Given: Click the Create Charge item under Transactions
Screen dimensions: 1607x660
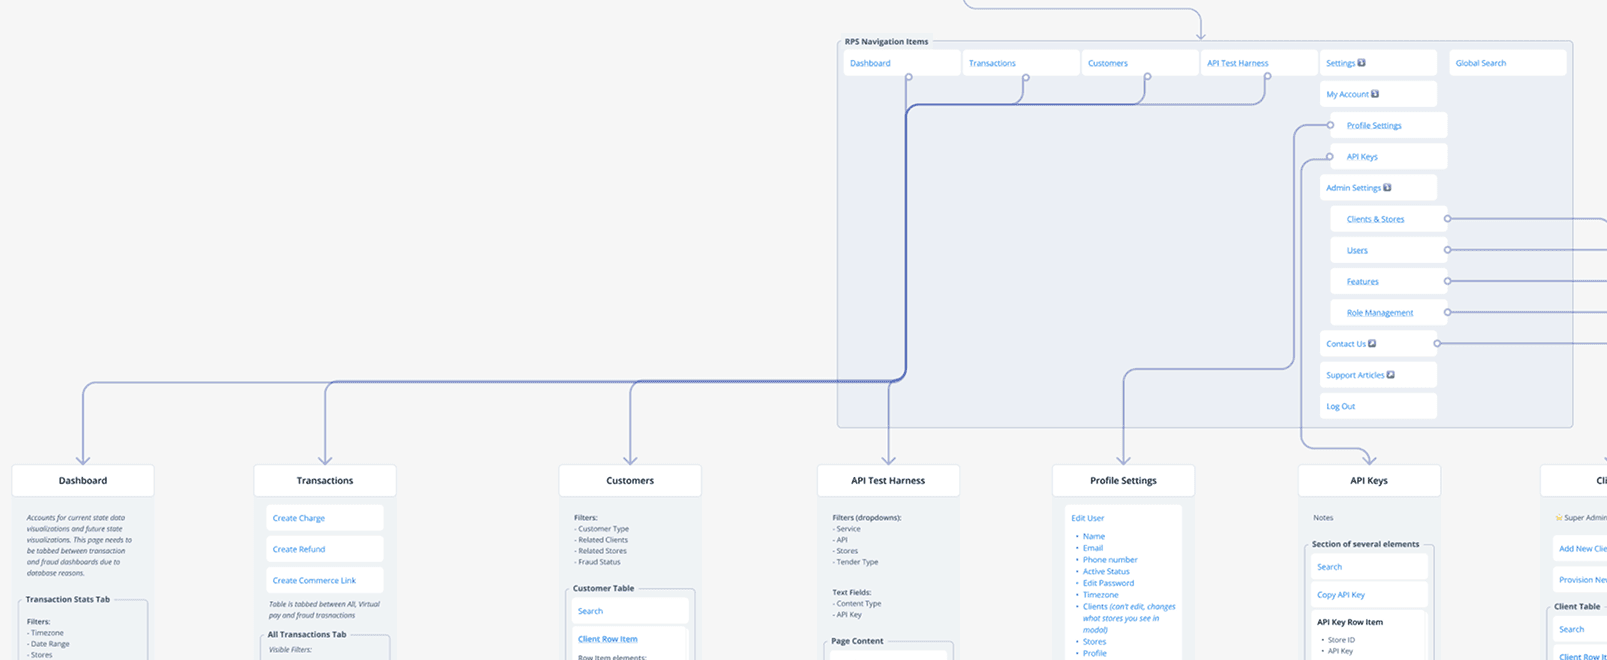Looking at the screenshot, I should (325, 518).
